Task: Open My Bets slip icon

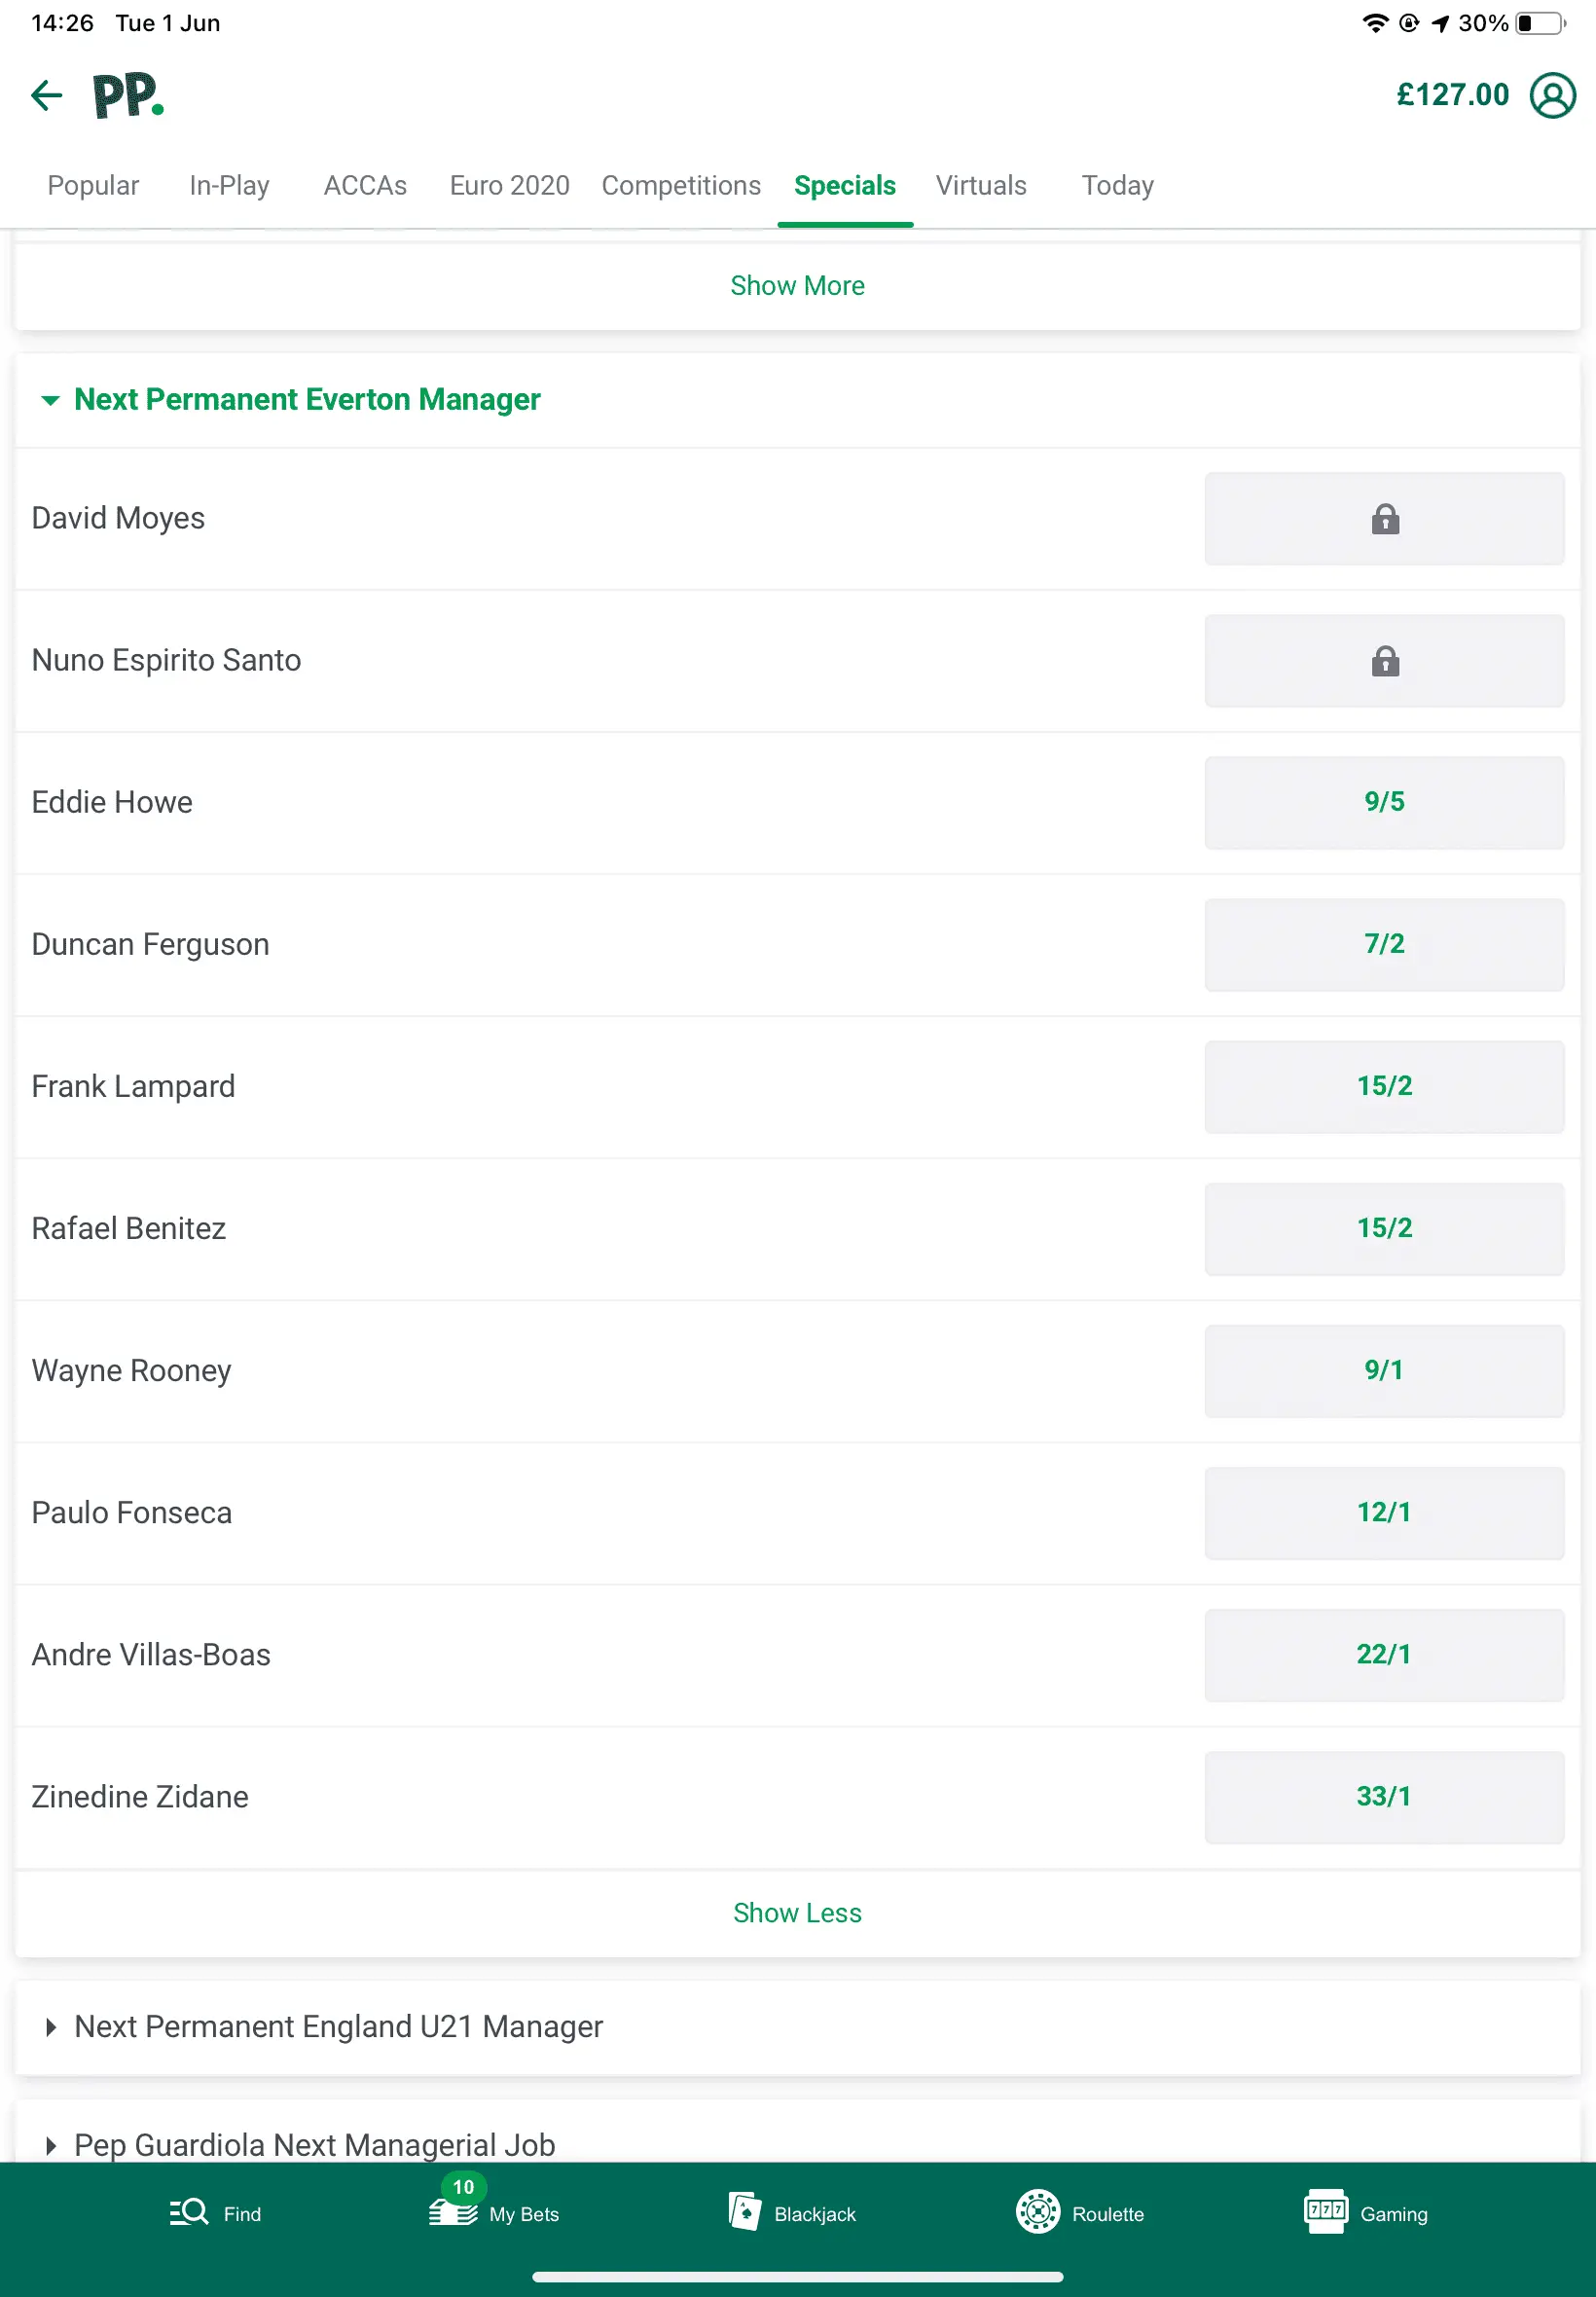Action: [453, 2211]
